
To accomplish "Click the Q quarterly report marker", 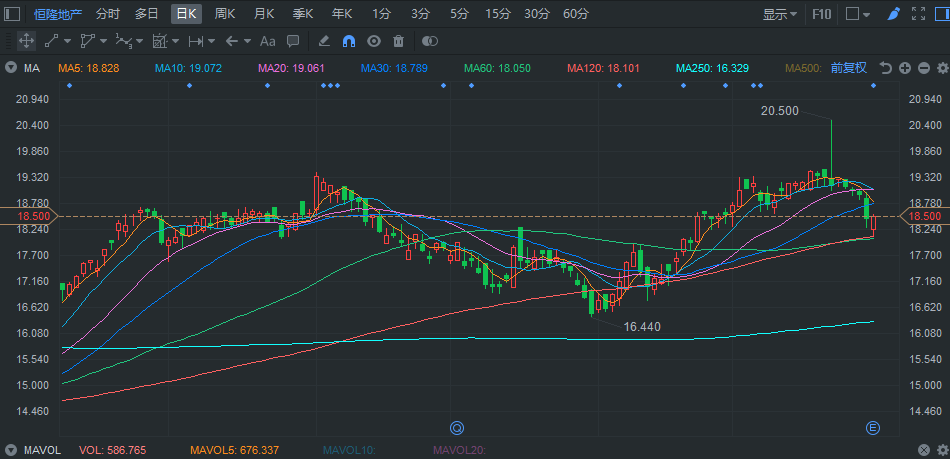I will [x=456, y=428].
